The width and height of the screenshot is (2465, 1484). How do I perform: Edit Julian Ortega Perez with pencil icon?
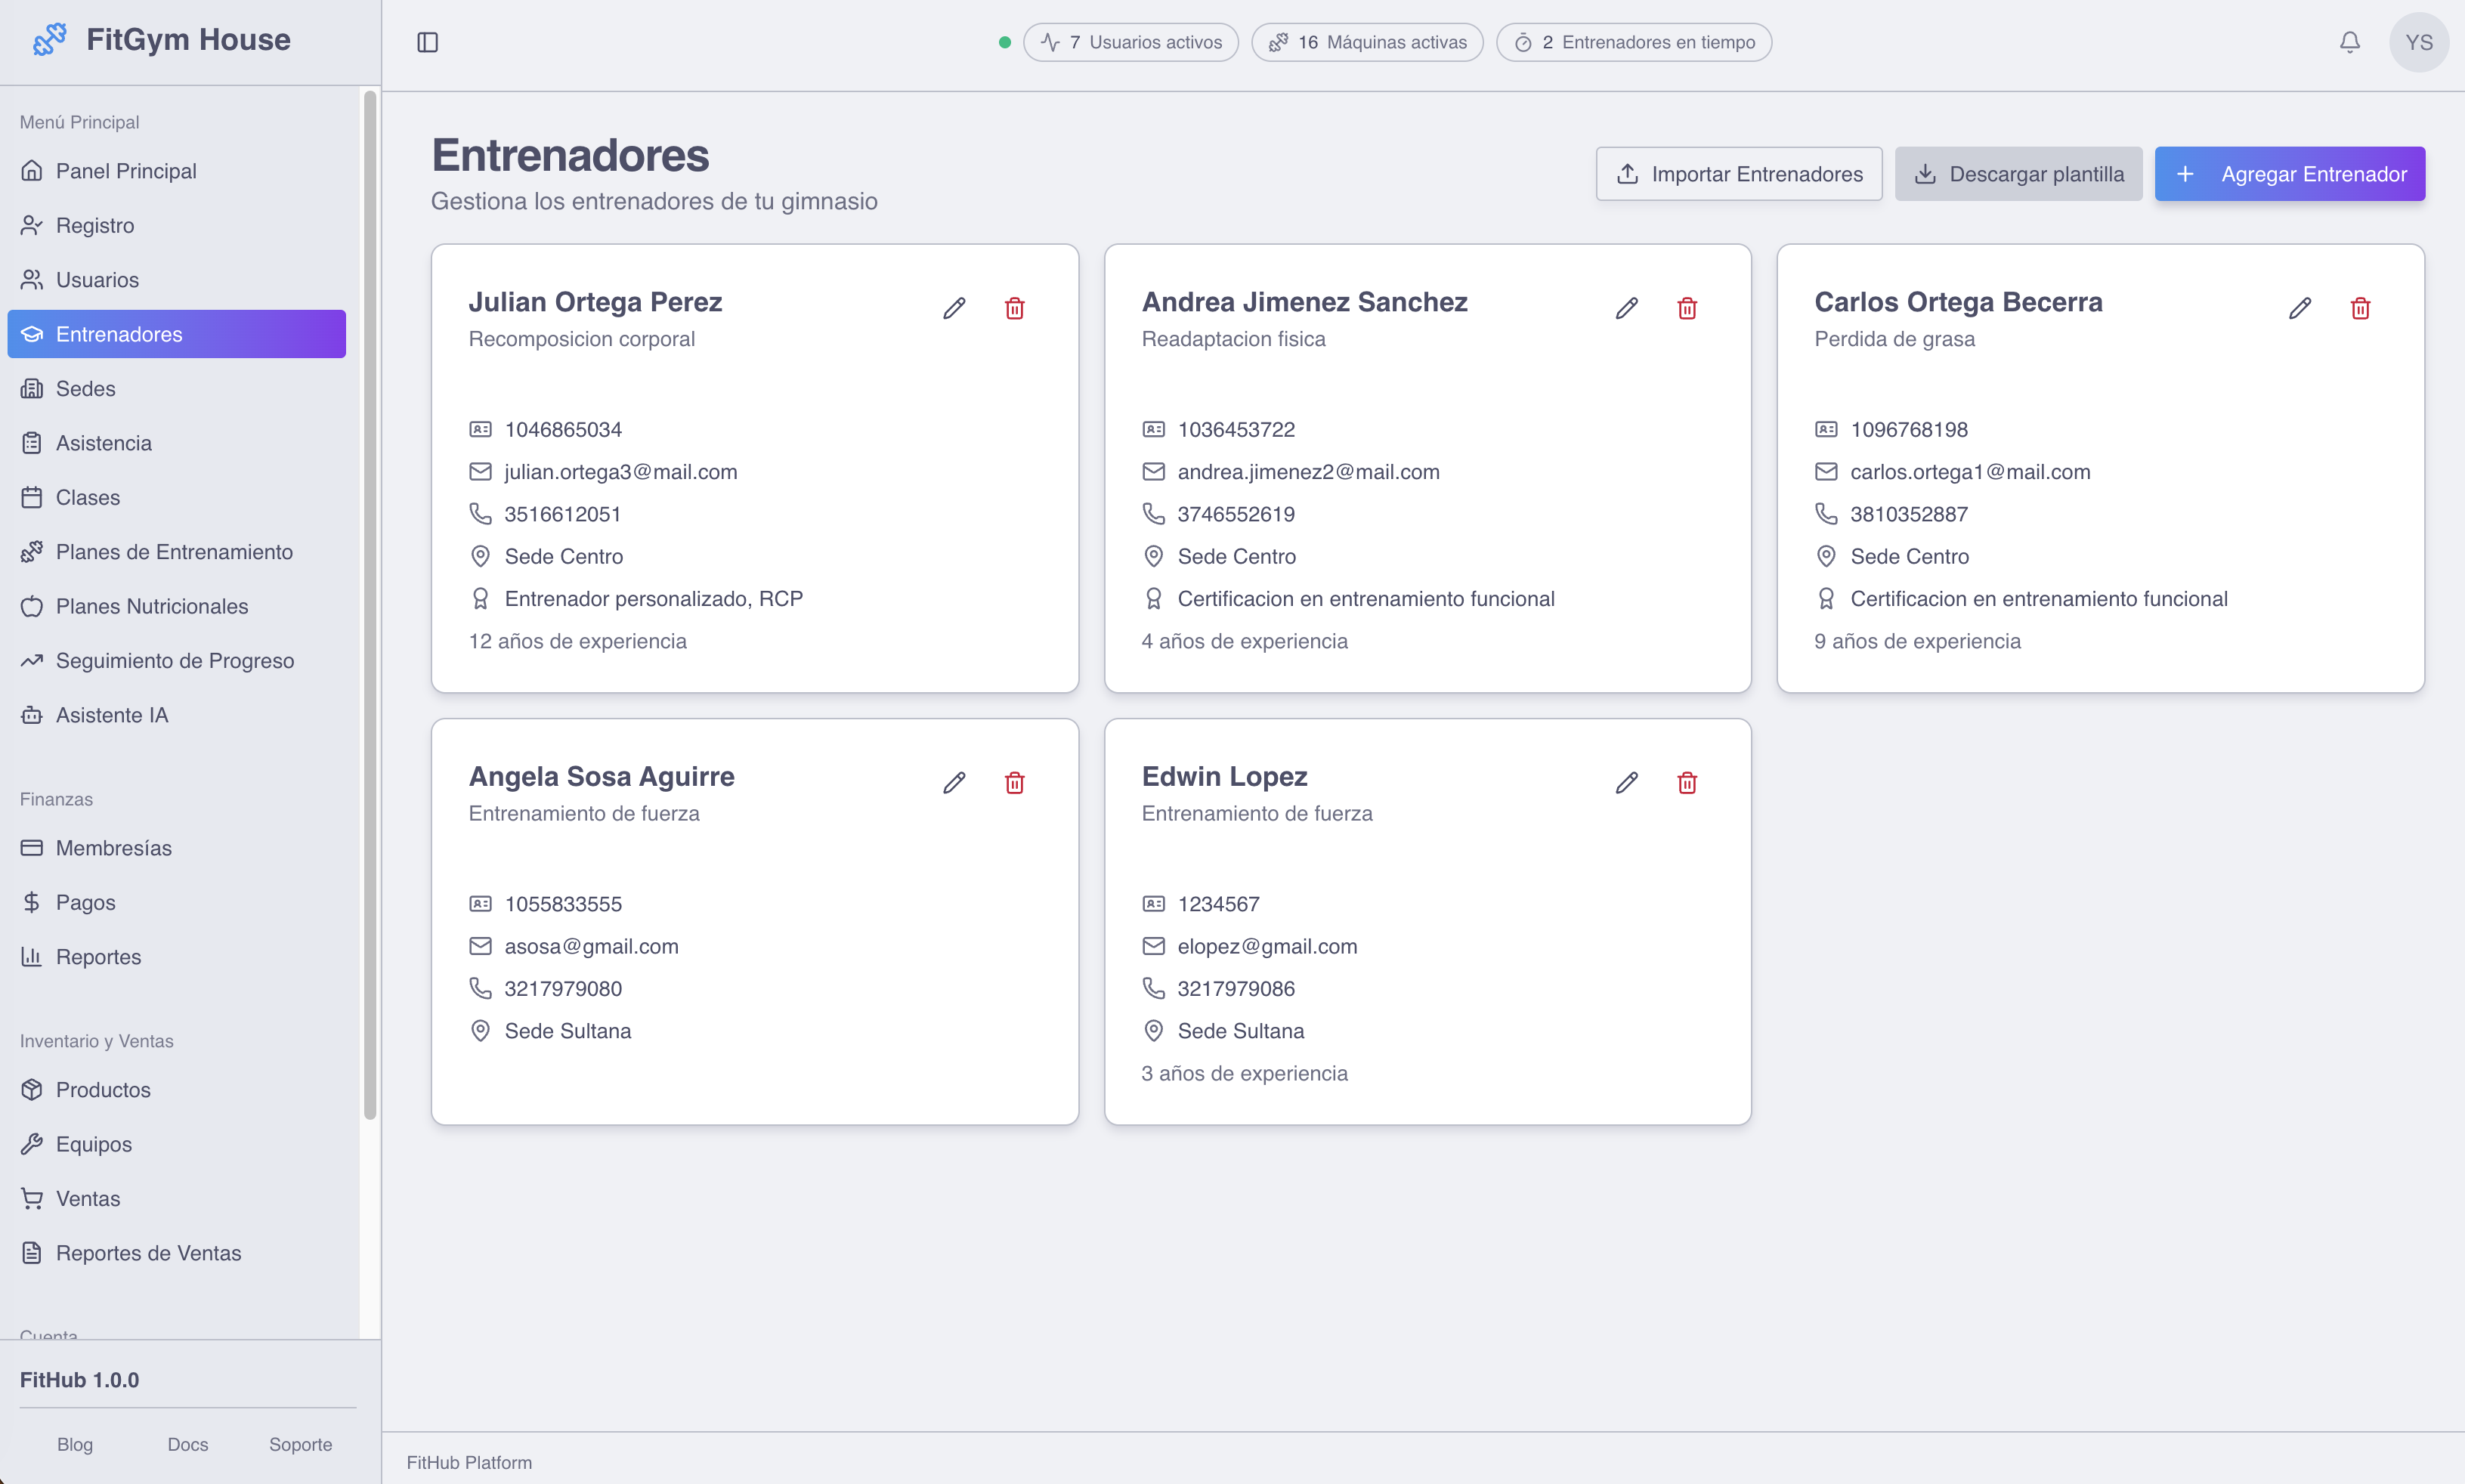point(954,307)
